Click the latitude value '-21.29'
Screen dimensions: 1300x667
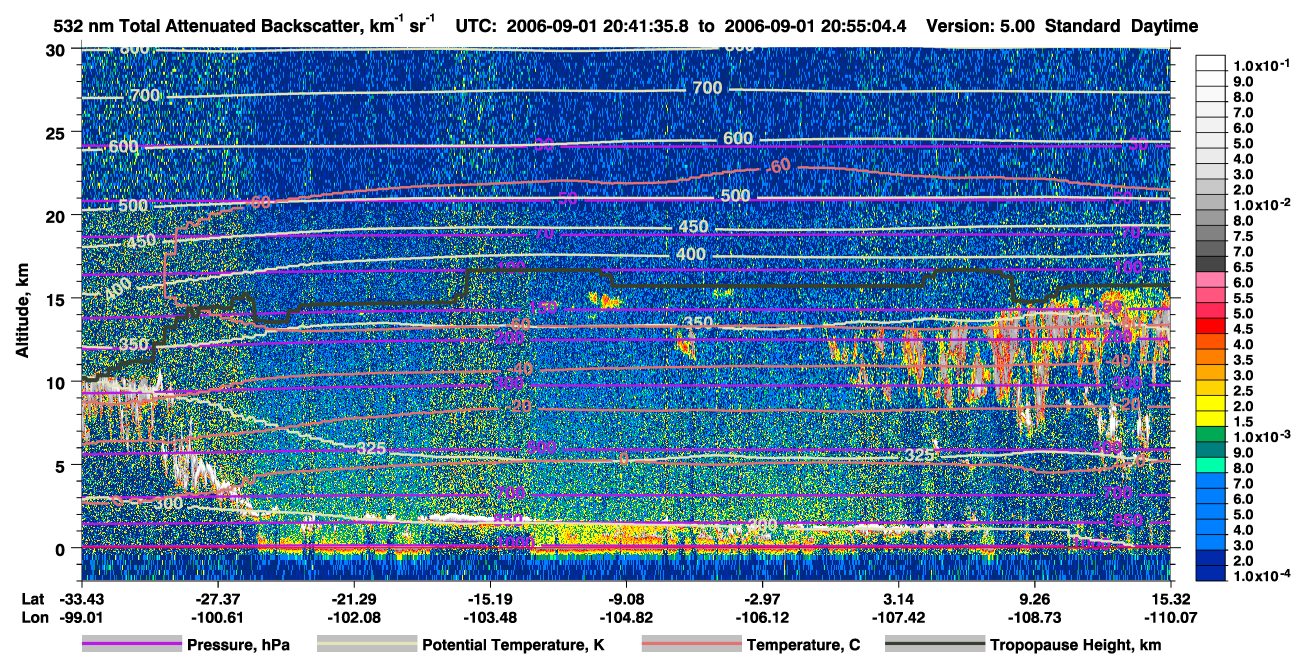[353, 597]
